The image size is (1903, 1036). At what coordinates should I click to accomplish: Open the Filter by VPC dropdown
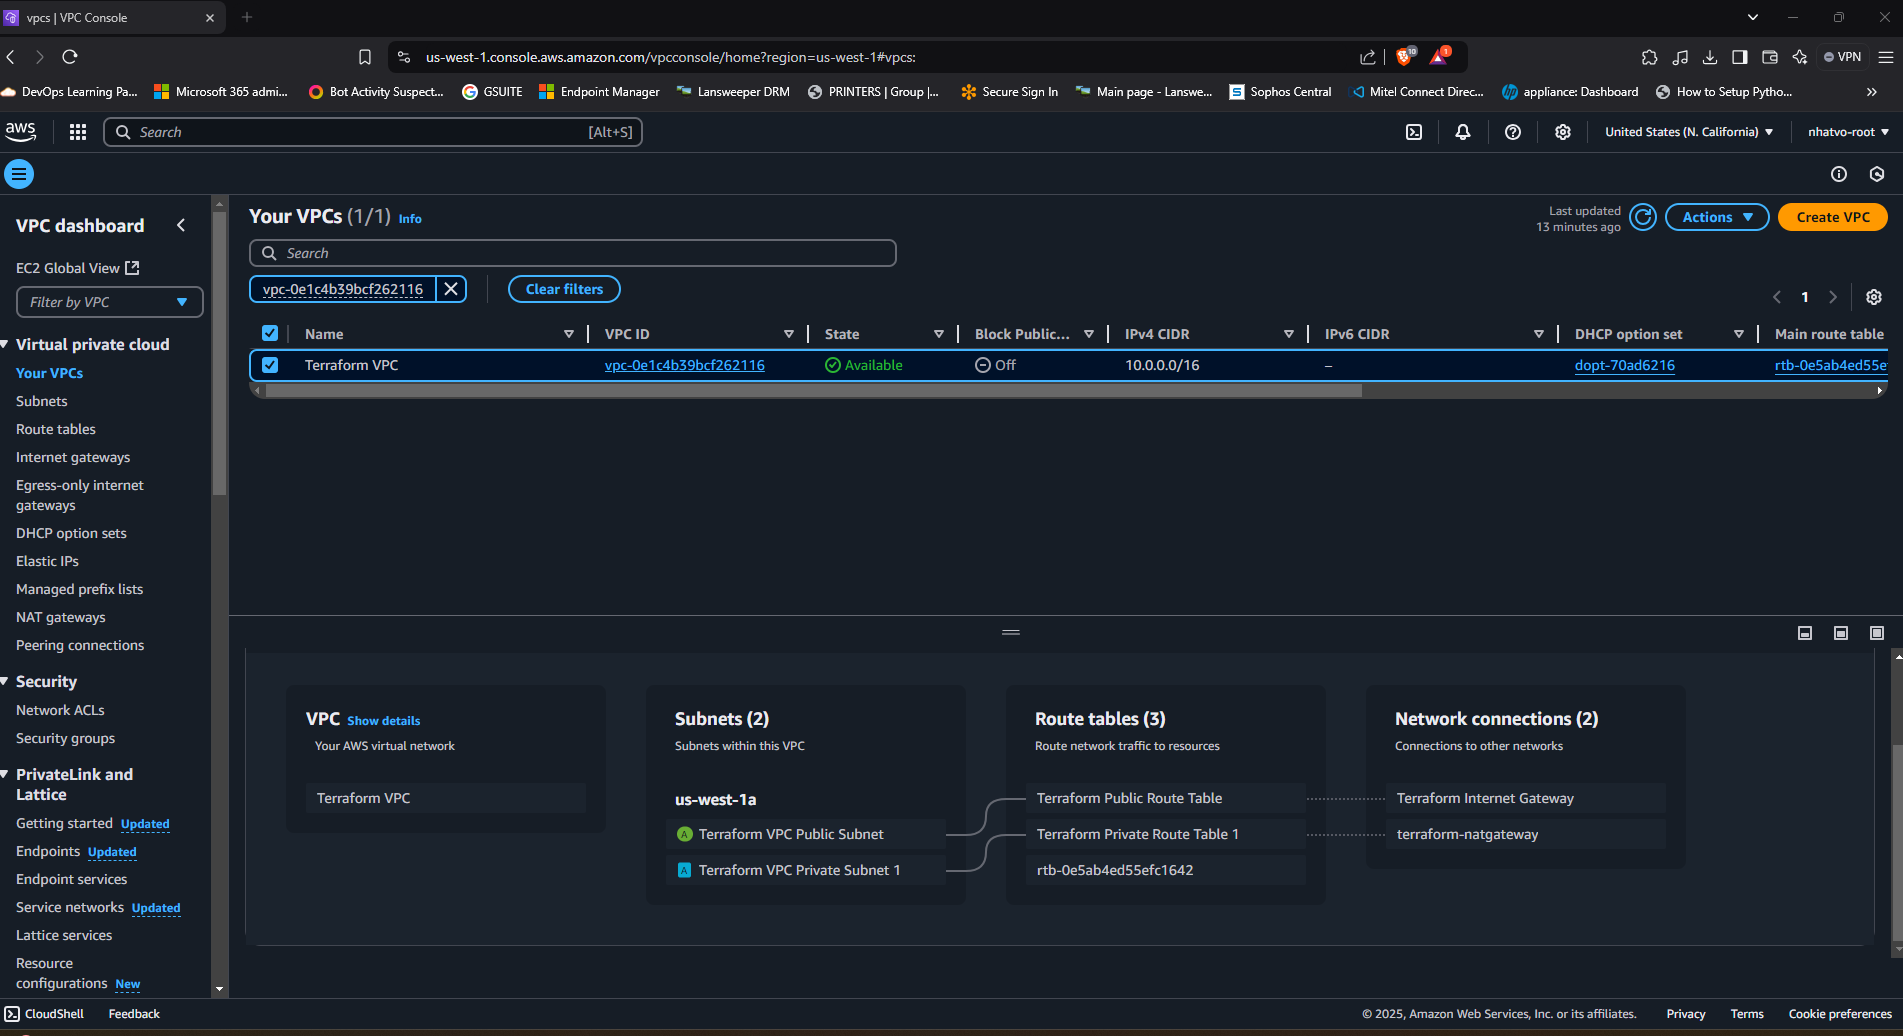click(x=110, y=302)
